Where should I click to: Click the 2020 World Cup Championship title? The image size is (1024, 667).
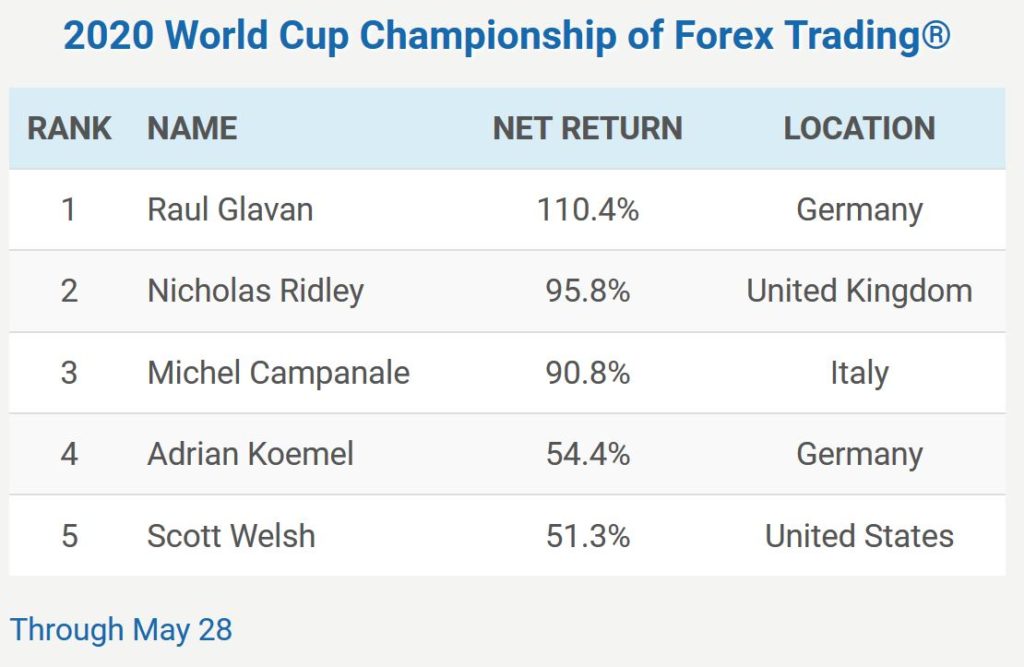click(x=507, y=35)
